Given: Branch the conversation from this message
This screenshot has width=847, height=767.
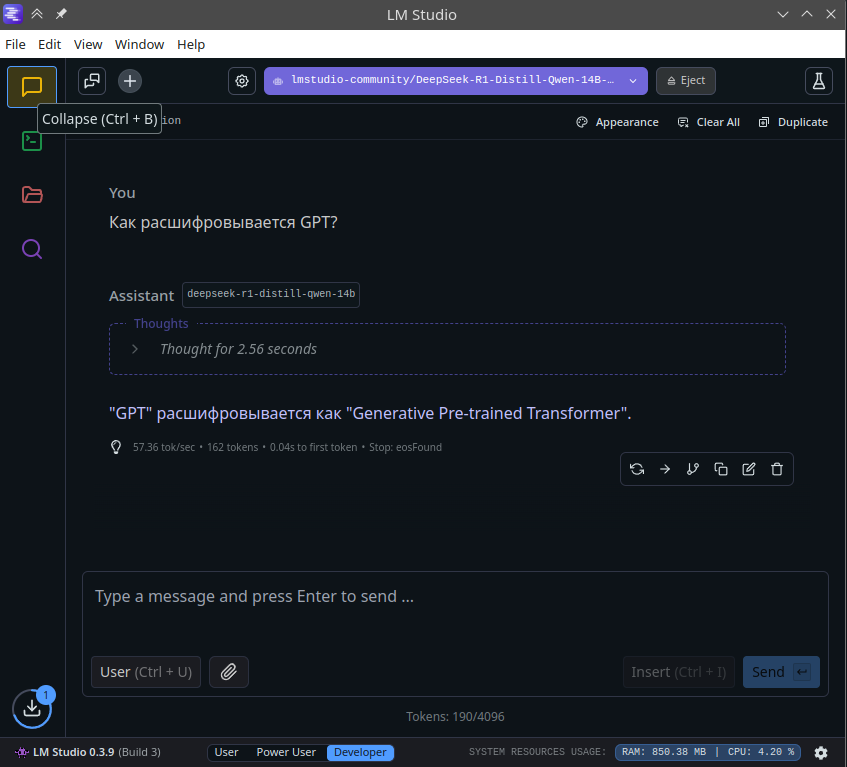Looking at the screenshot, I should [693, 469].
